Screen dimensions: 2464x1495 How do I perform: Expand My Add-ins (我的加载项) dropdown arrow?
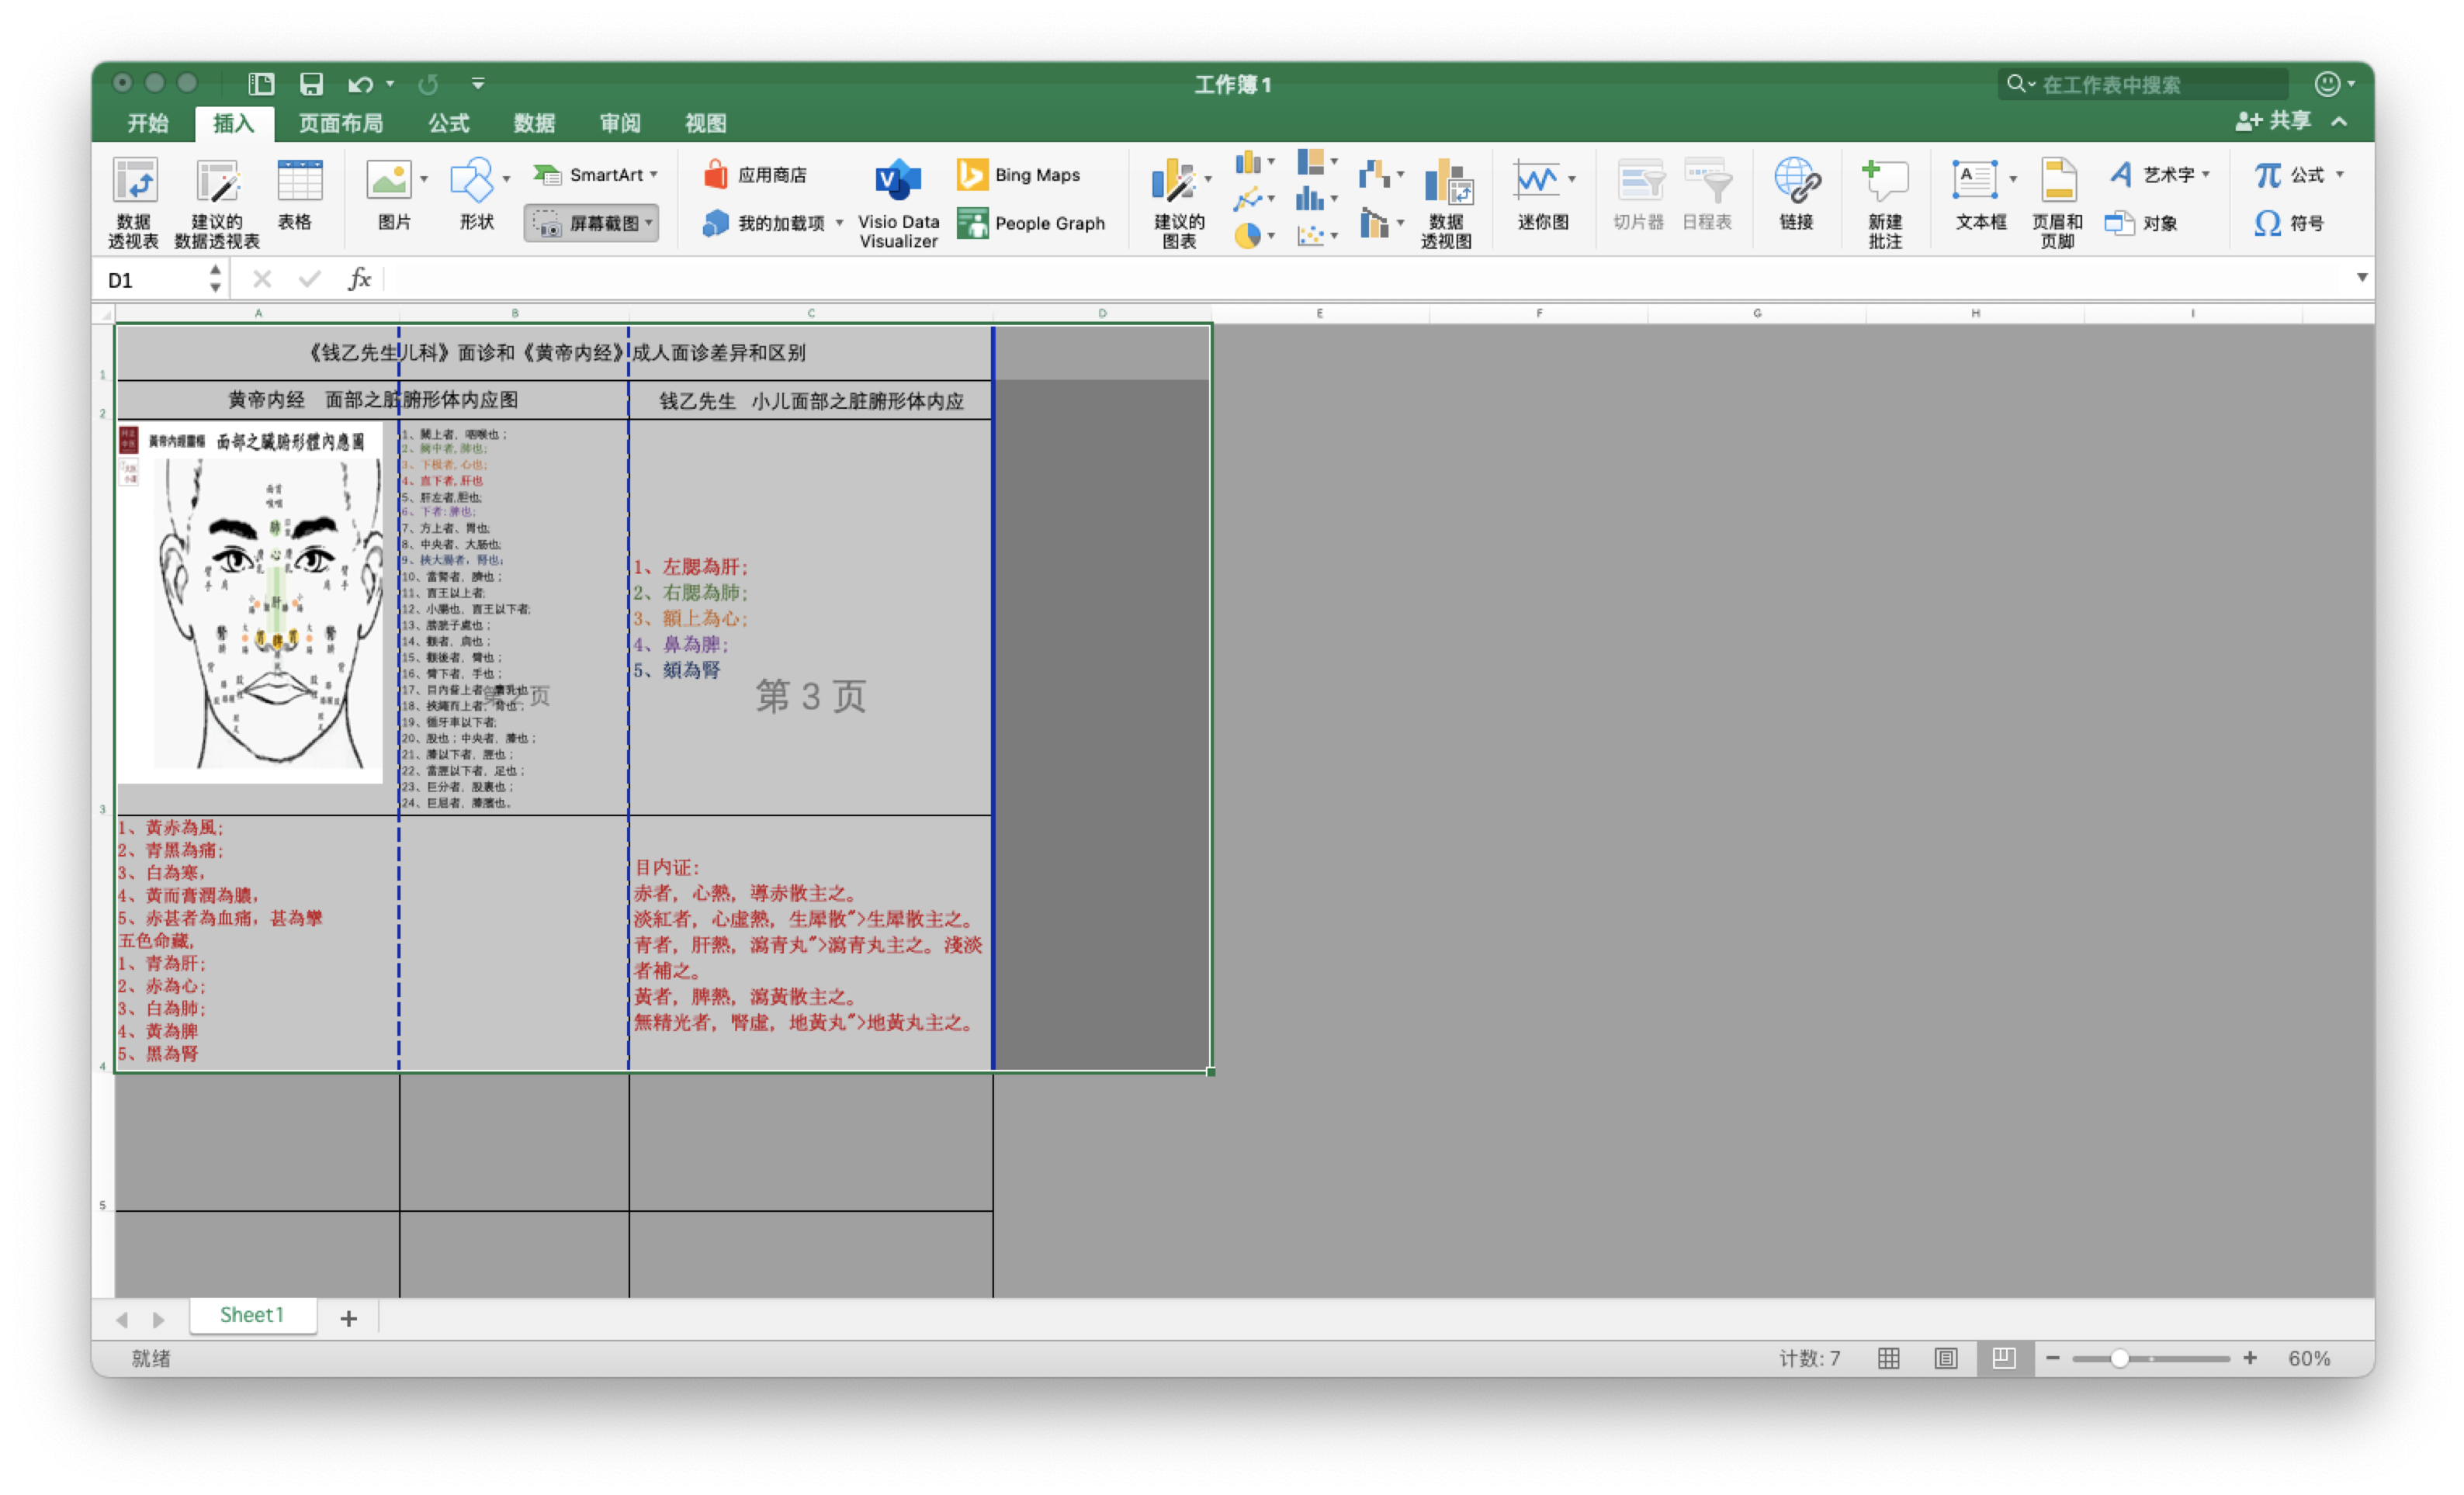pyautogui.click(x=839, y=223)
